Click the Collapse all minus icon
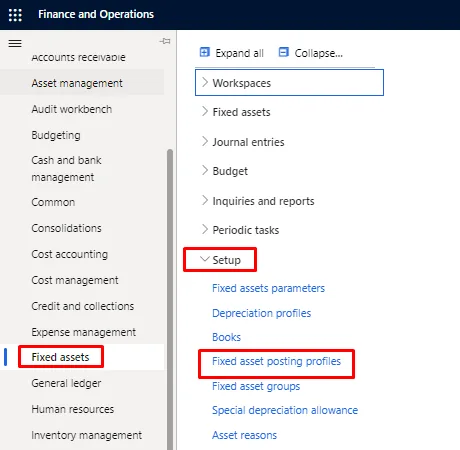Screen dimensions: 460x450 pyautogui.click(x=284, y=52)
